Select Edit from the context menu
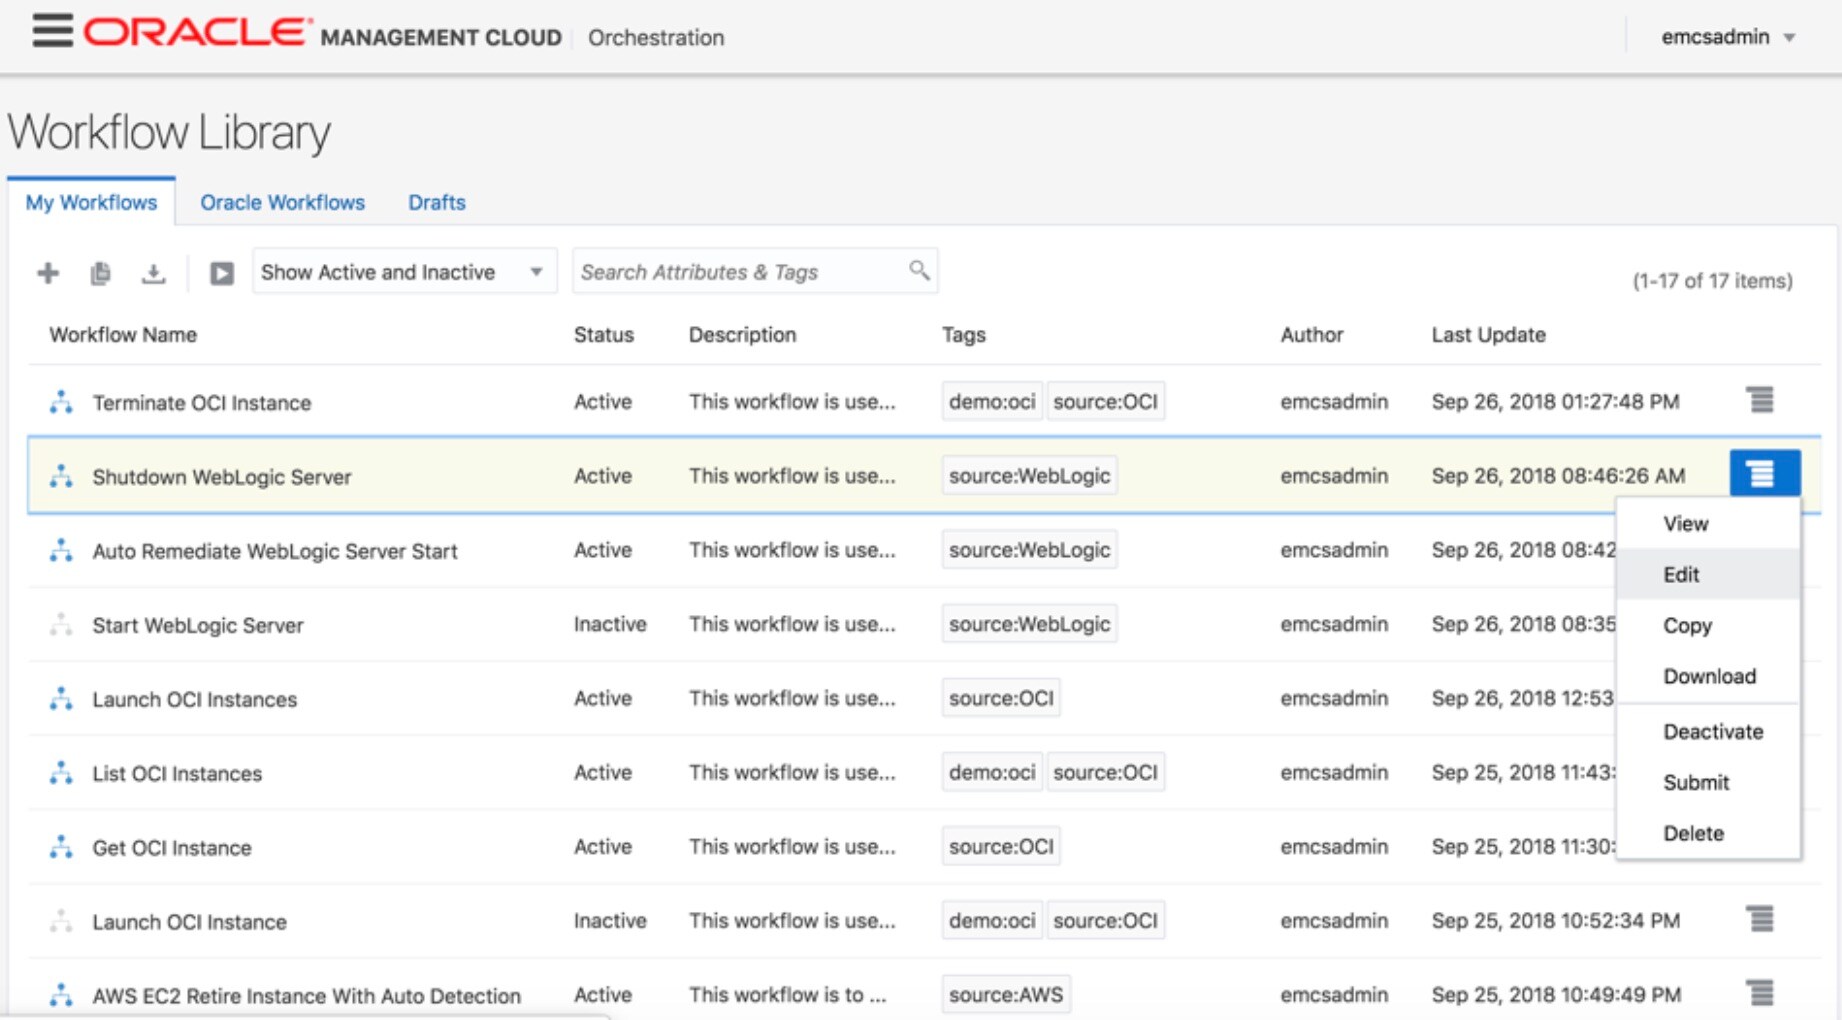Viewport: 1842px width, 1020px height. (x=1681, y=575)
